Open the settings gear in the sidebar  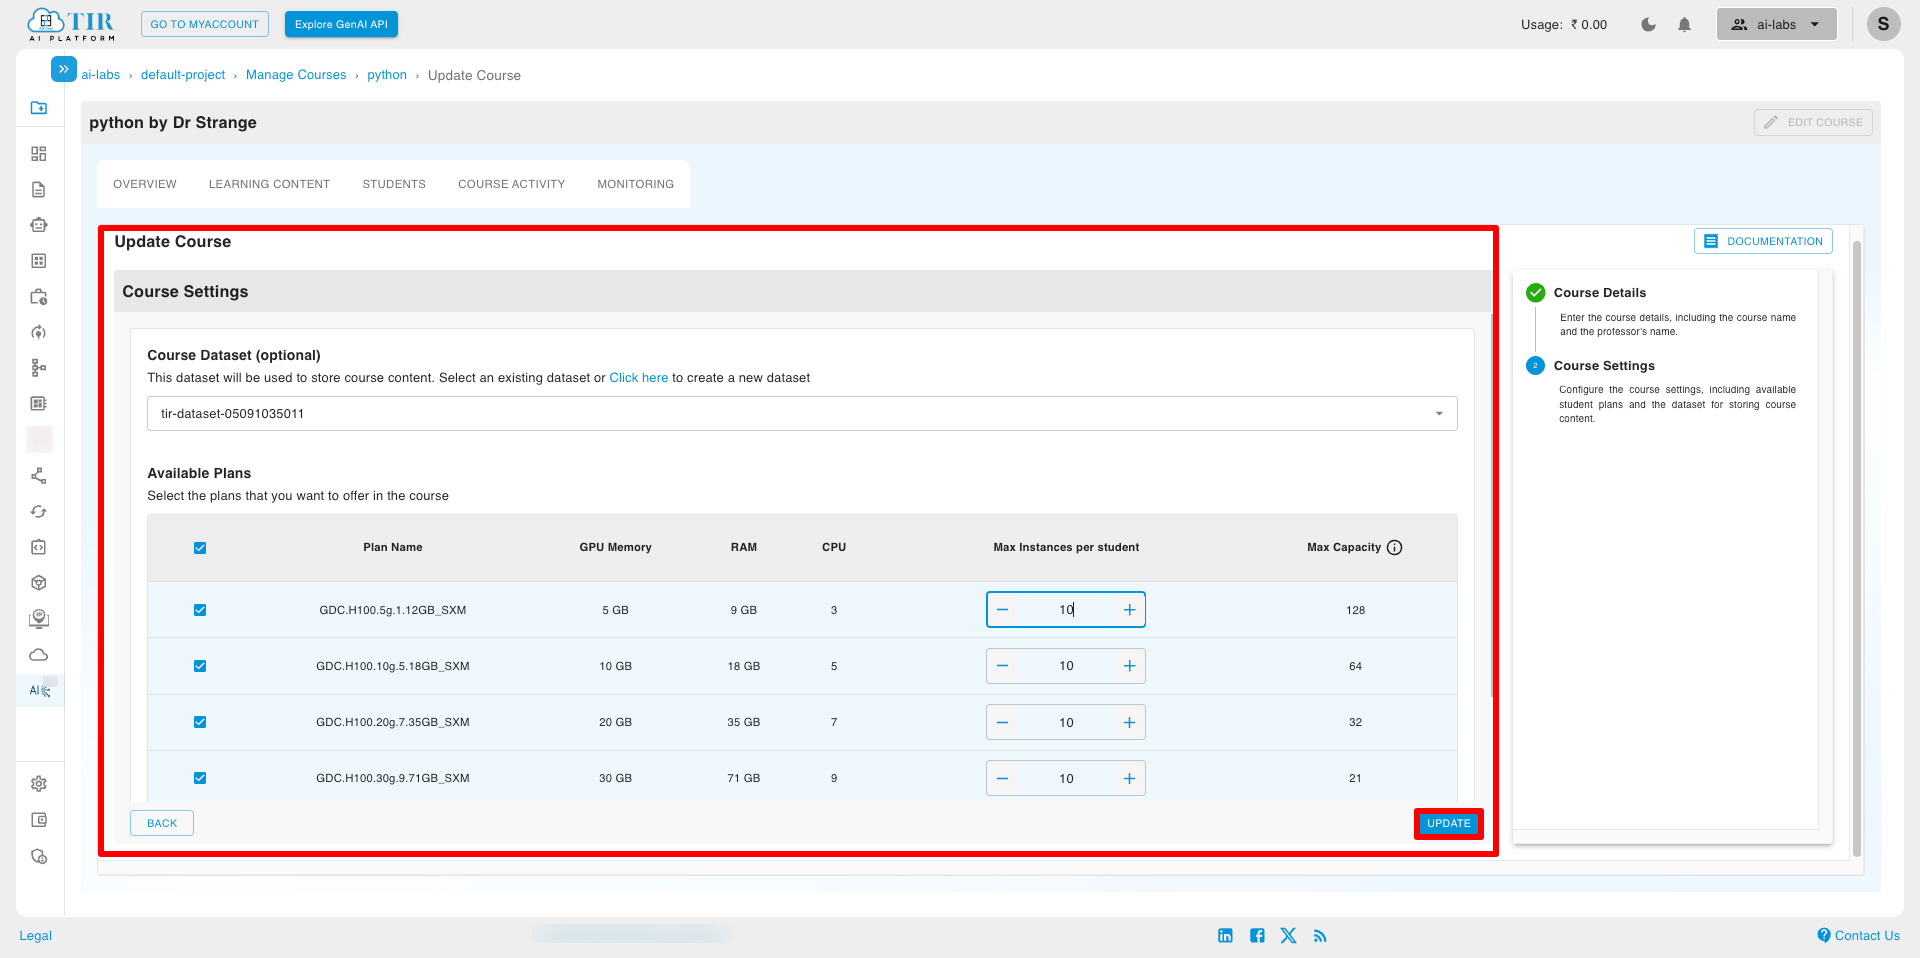click(39, 784)
